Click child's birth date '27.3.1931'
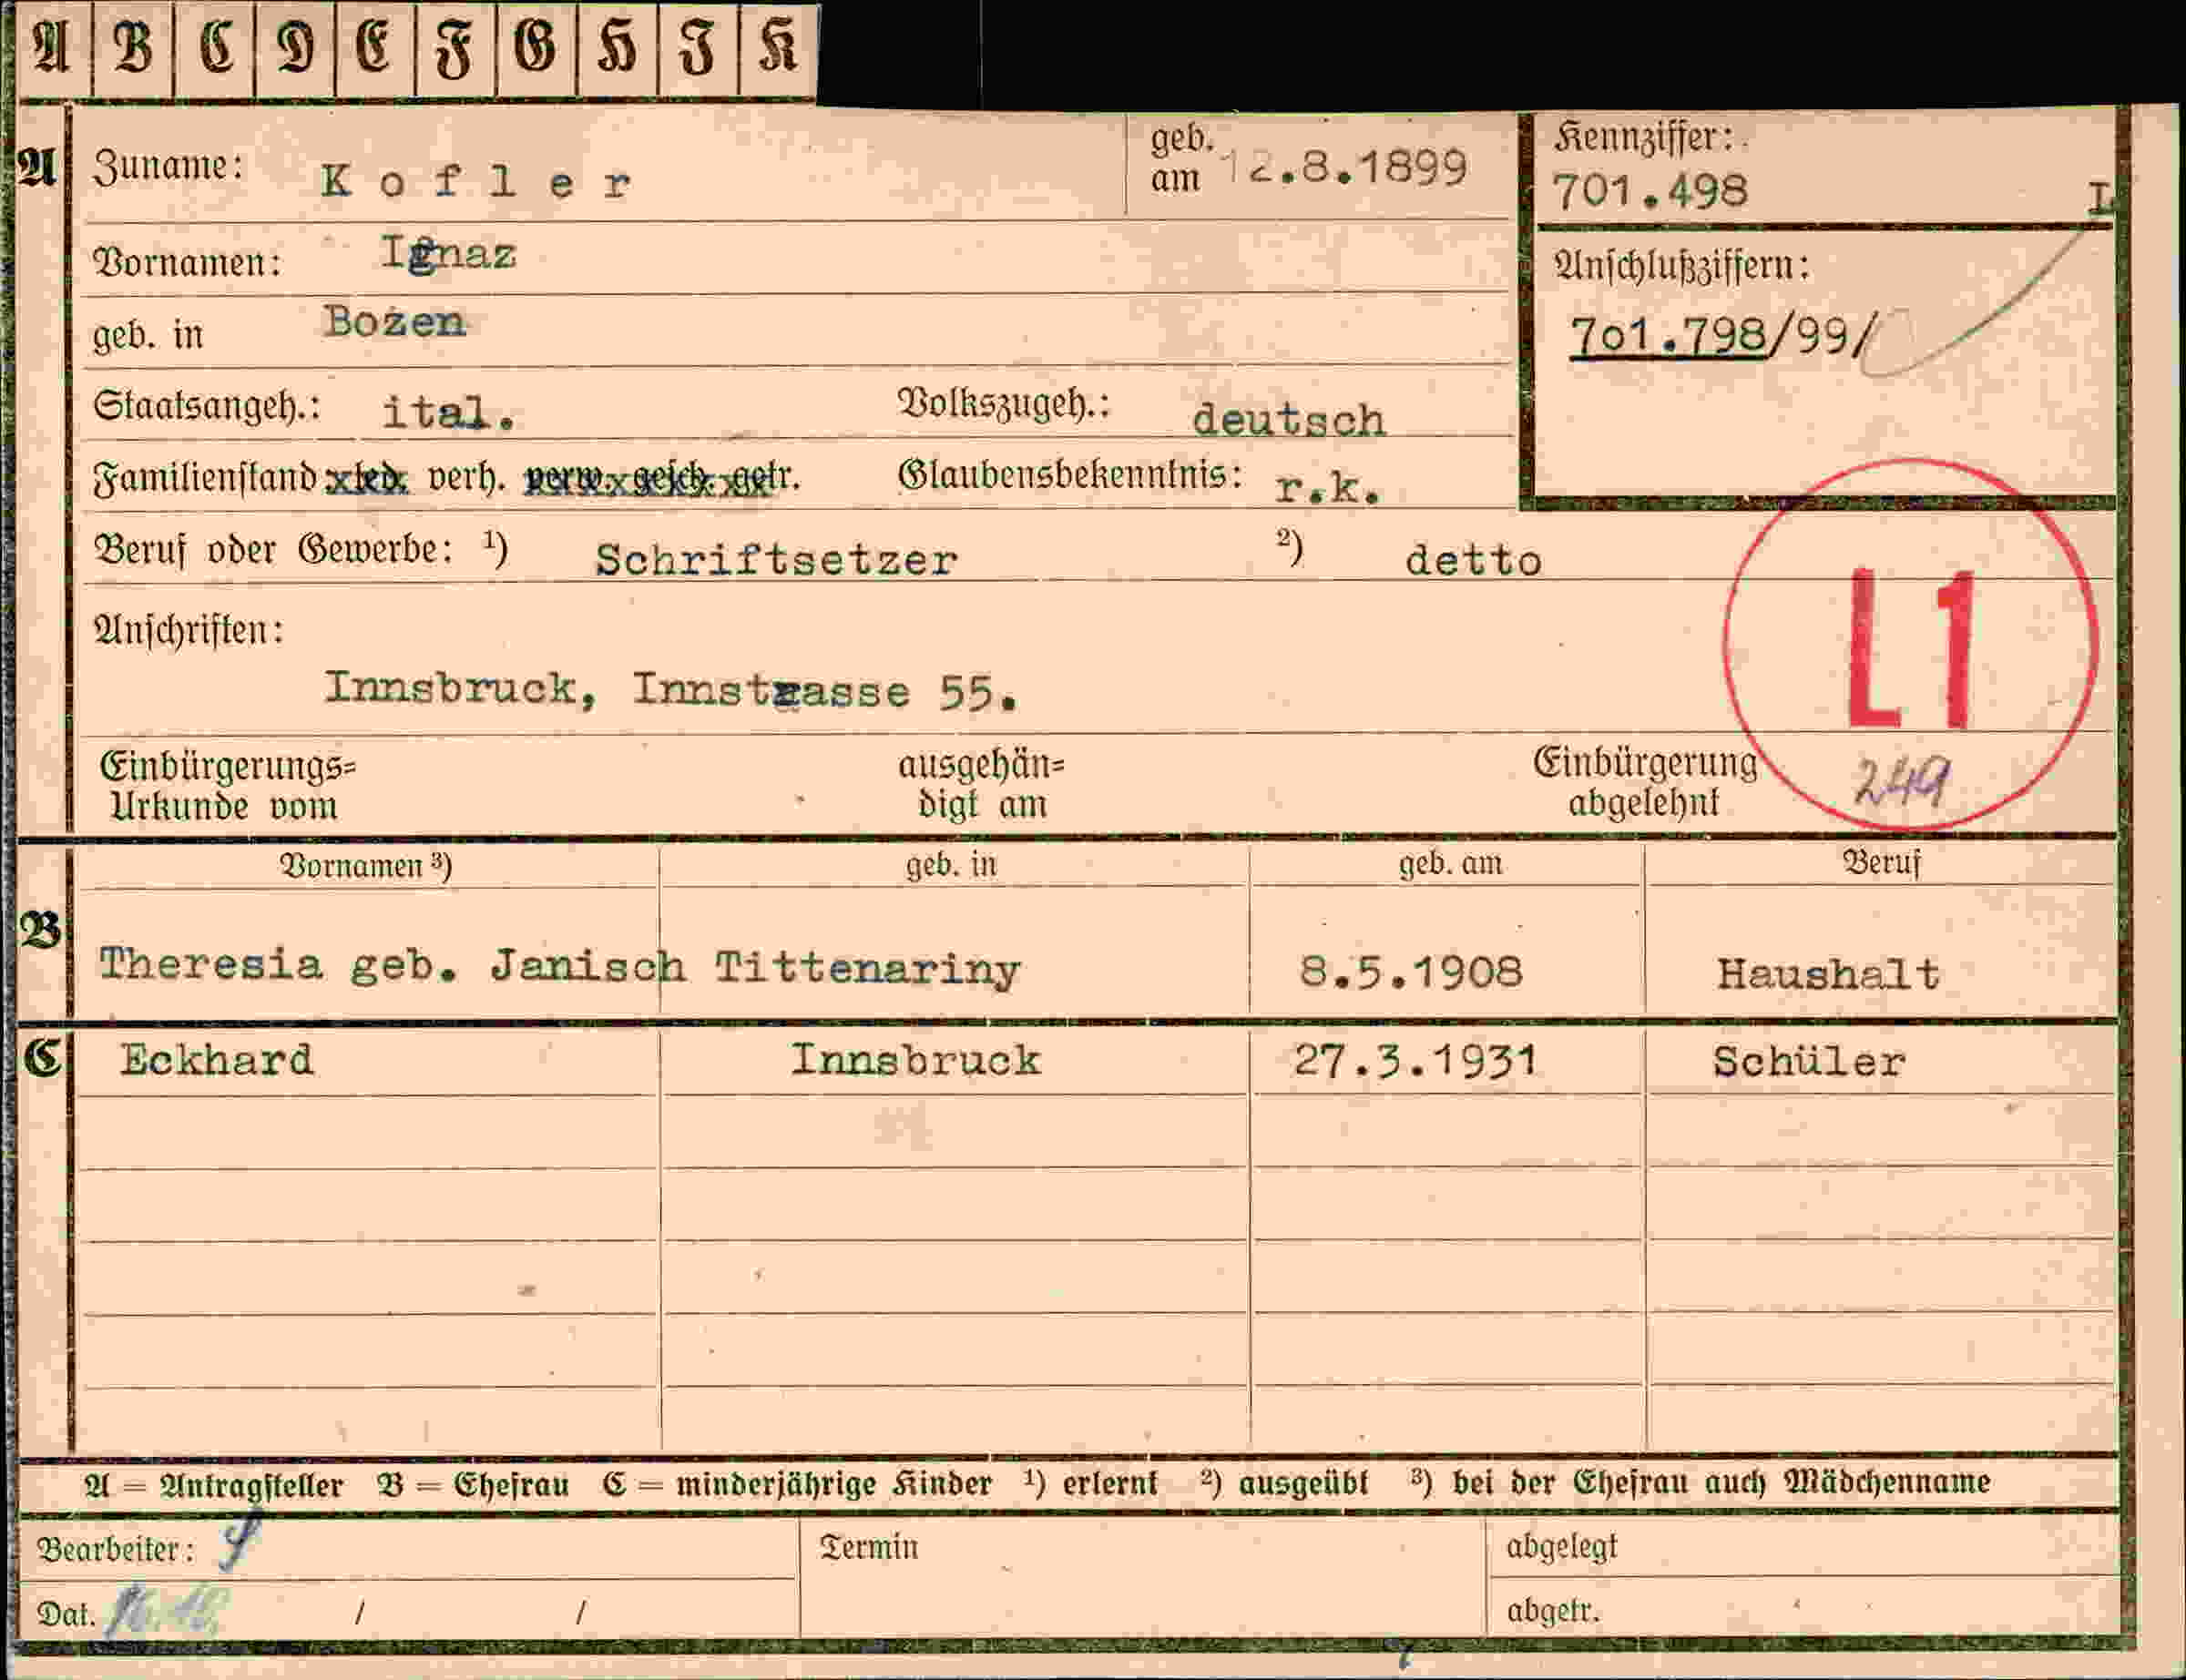 pos(1414,1060)
